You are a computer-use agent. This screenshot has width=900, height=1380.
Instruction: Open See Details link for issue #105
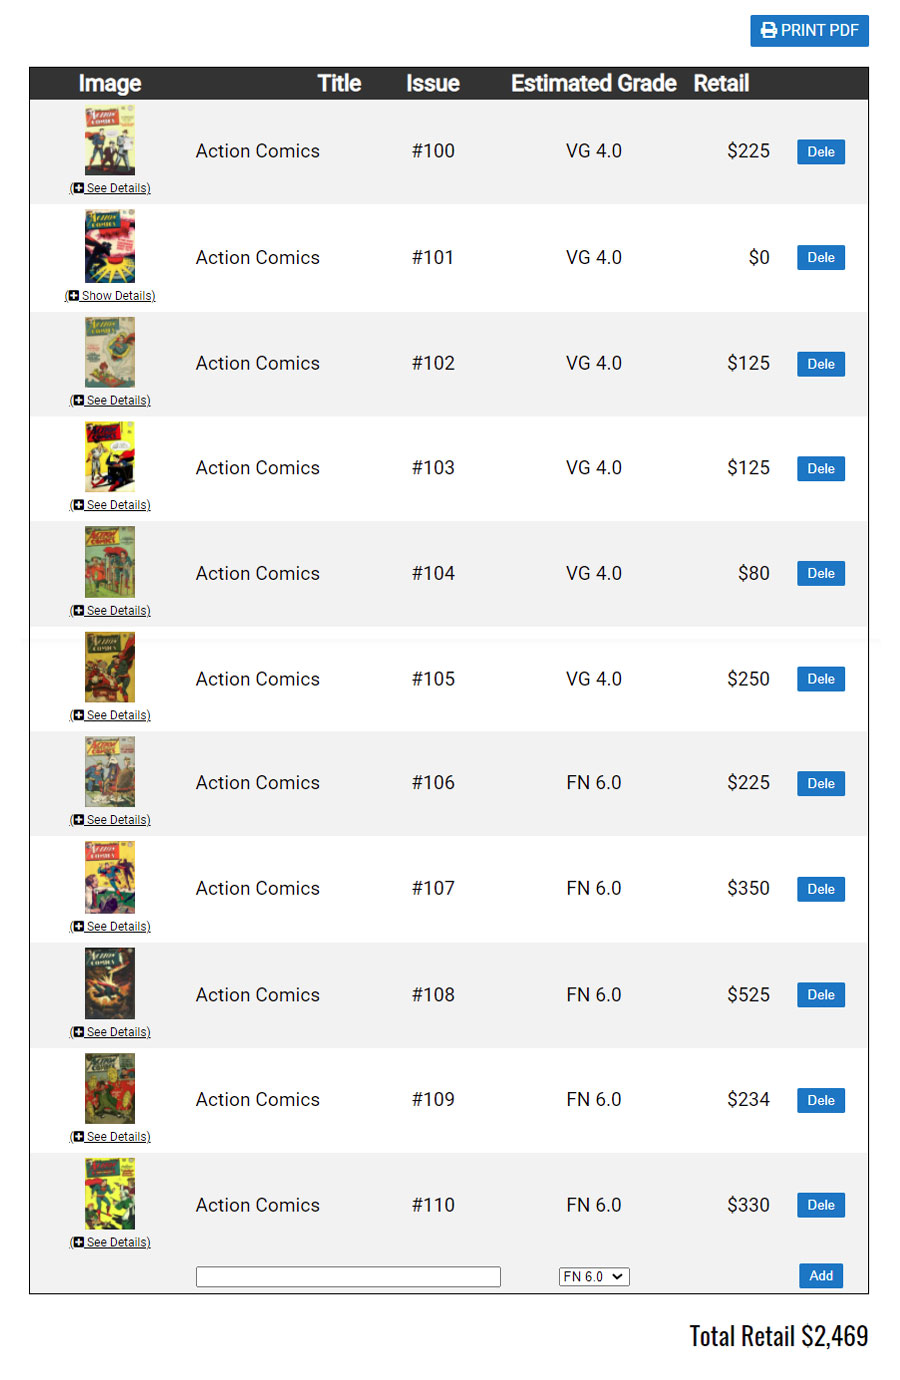(110, 716)
